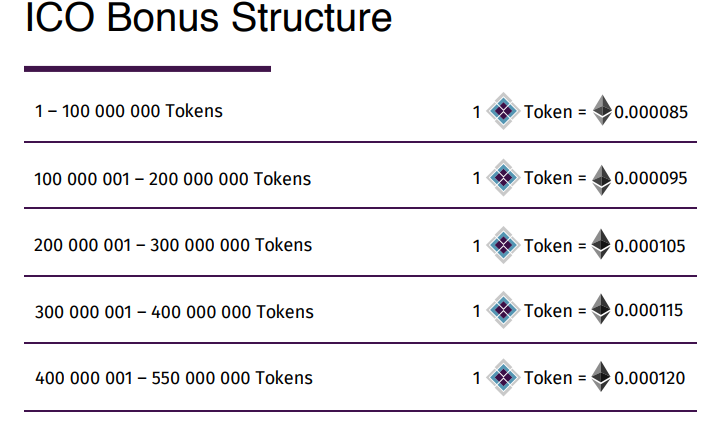Click the token diamond icon in the 0.000085 row
This screenshot has height=423, width=722.
click(503, 111)
